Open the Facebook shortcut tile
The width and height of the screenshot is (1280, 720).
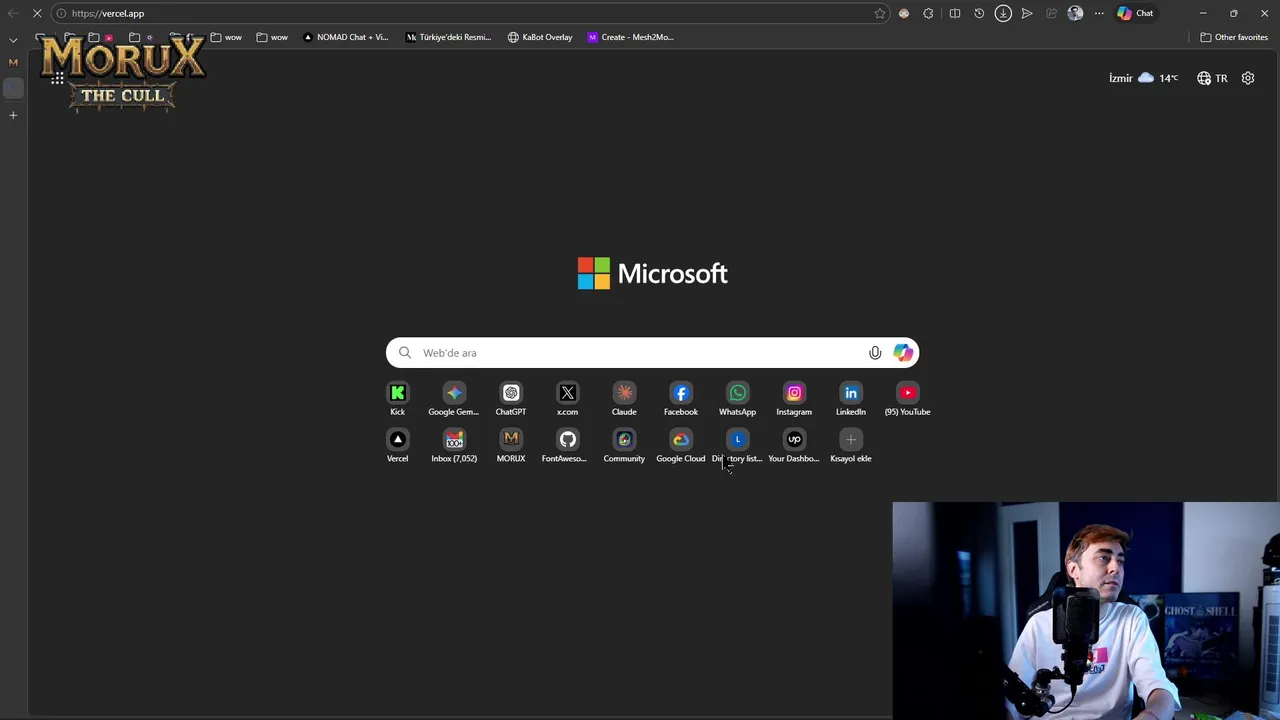pos(681,398)
